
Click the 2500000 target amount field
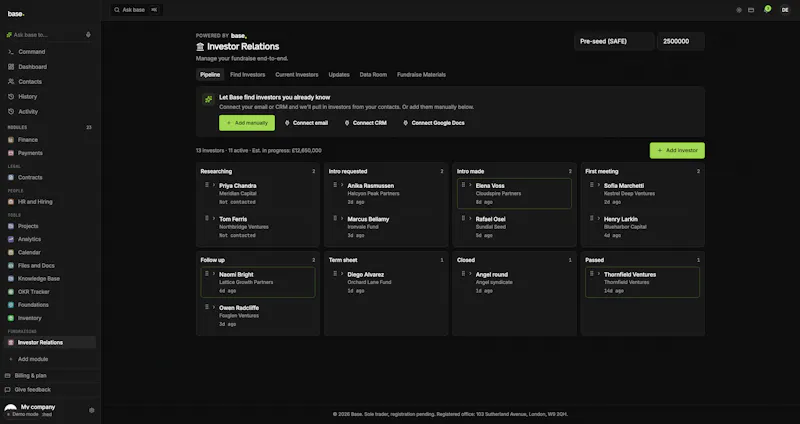(x=681, y=41)
